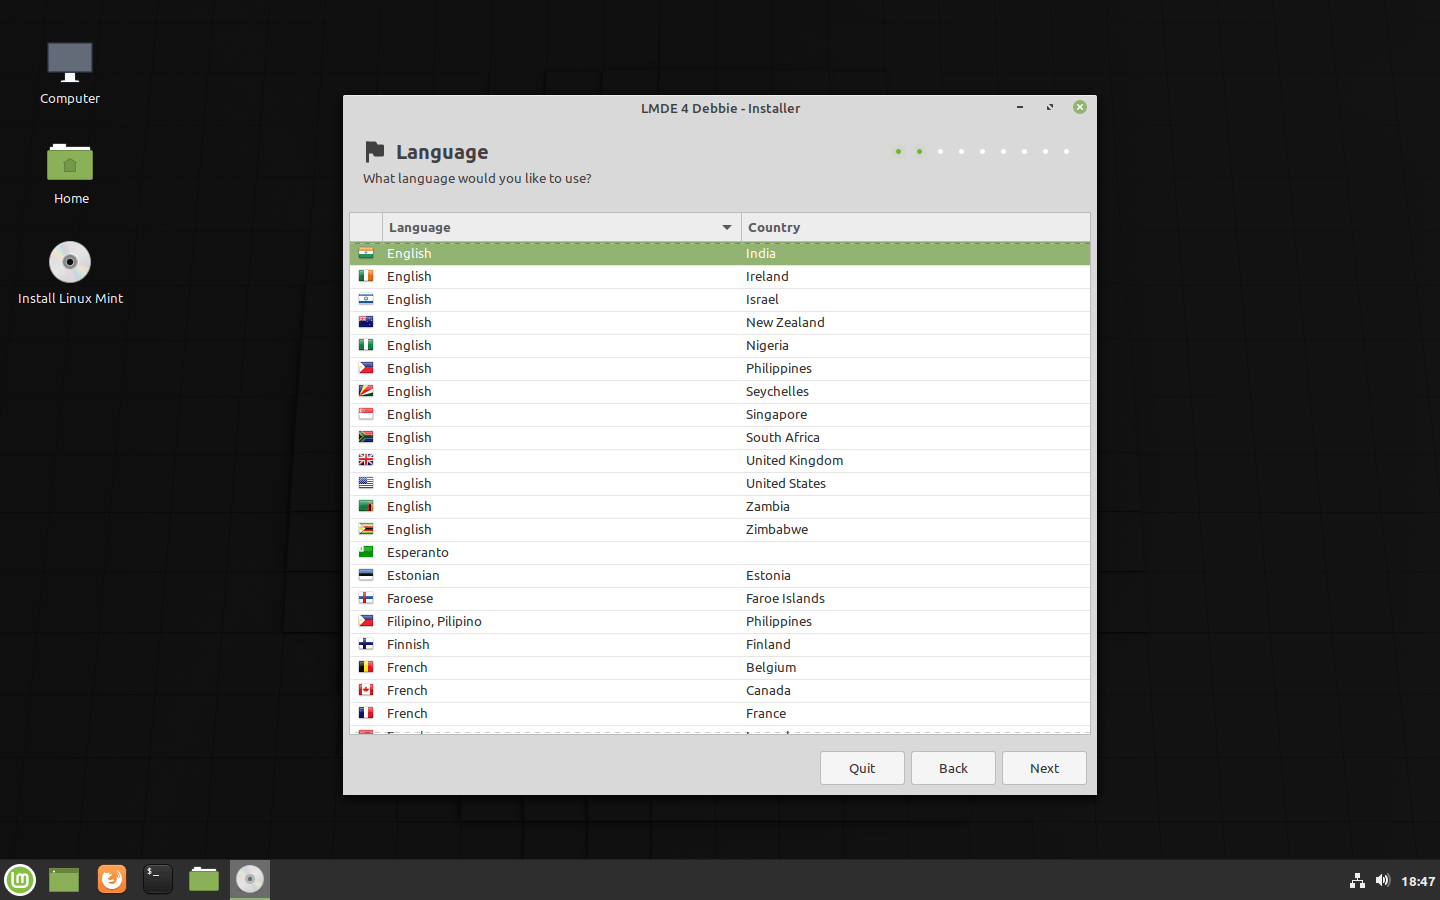Click the Estonia flag icon
Screen dimensions: 1440x900
click(x=366, y=575)
